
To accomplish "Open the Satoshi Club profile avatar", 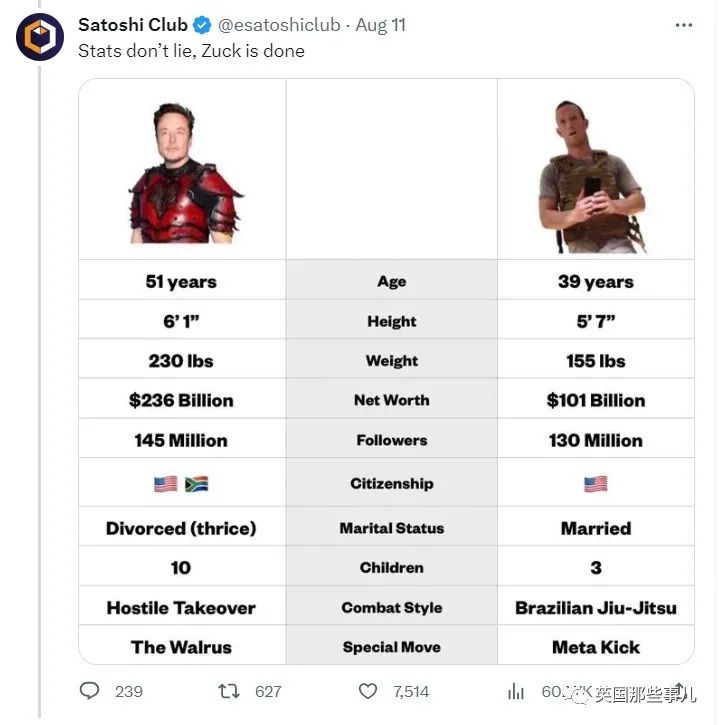I will [x=40, y=37].
